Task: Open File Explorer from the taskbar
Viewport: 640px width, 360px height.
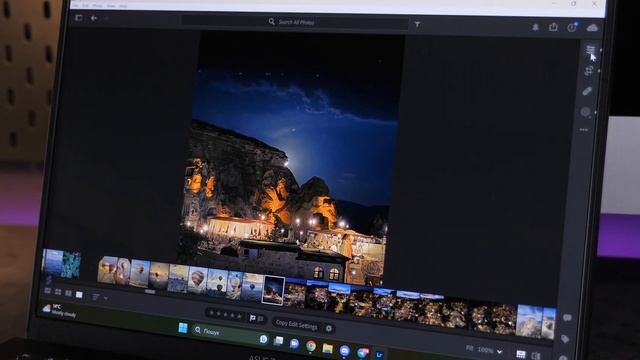Action: pos(327,348)
